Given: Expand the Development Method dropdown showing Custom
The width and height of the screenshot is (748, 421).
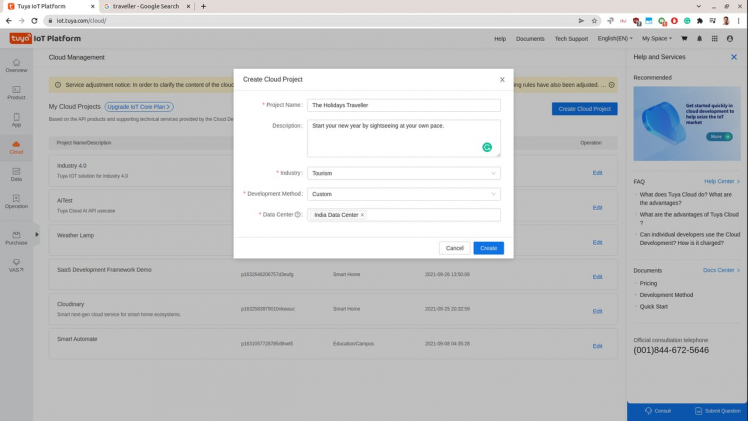Looking at the screenshot, I should [403, 194].
